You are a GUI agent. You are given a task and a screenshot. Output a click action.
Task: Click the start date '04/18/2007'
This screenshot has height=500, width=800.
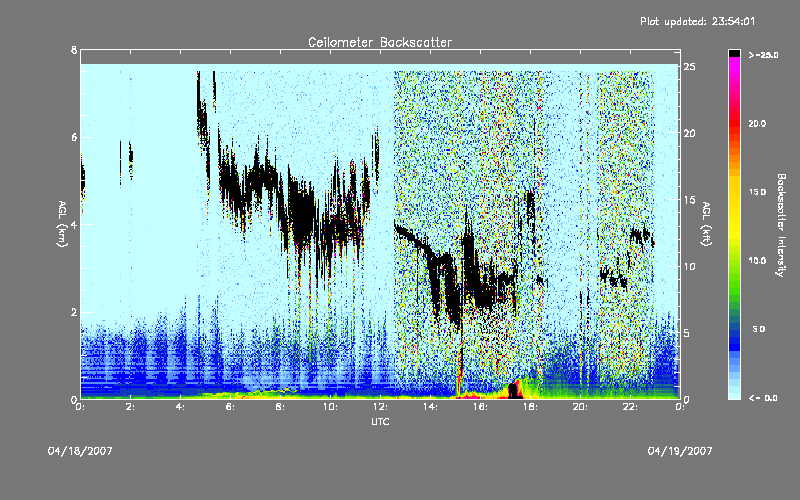pos(80,451)
